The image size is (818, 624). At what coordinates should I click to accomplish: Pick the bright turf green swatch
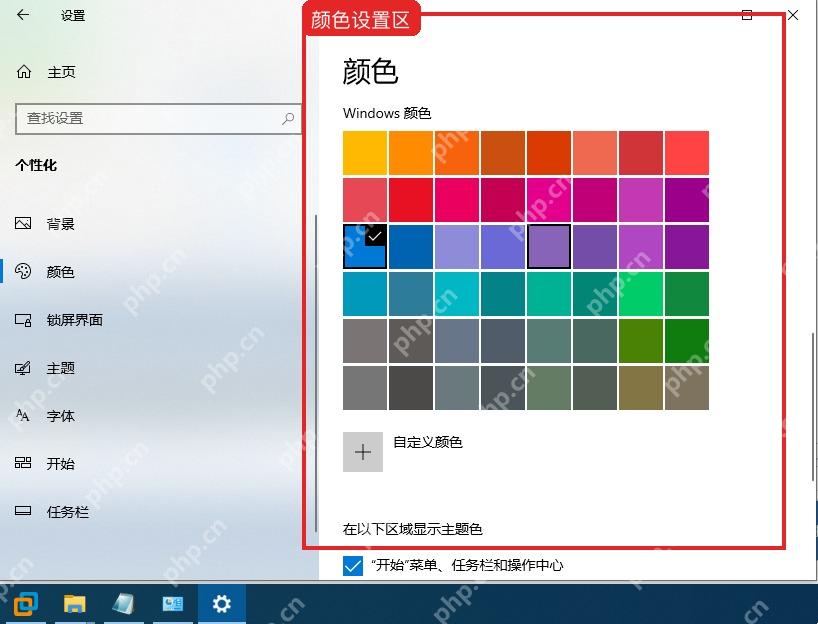click(641, 294)
